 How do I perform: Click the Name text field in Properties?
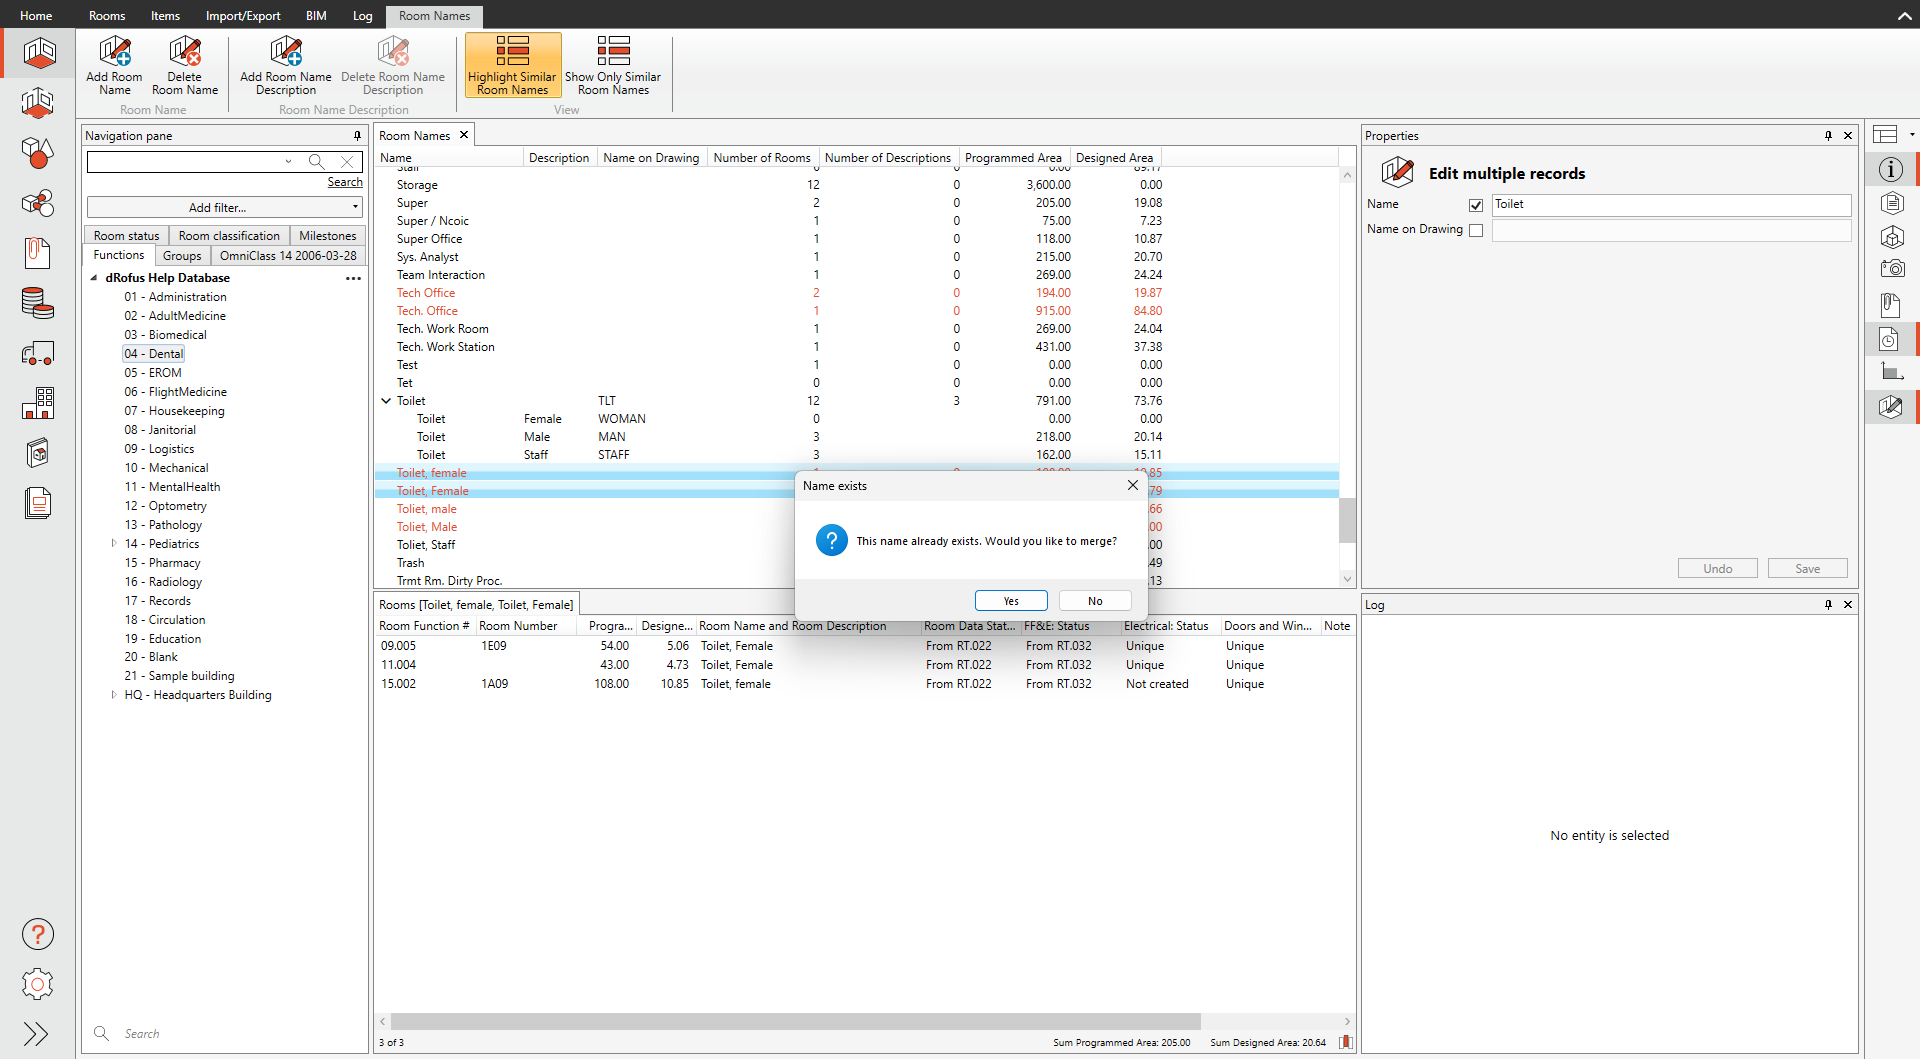1670,205
